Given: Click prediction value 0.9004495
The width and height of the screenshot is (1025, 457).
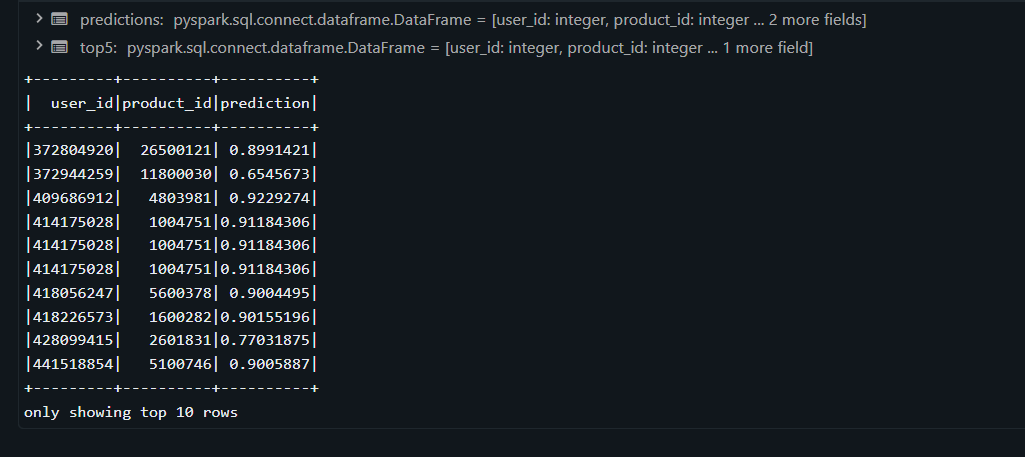Looking at the screenshot, I should pos(269,293).
